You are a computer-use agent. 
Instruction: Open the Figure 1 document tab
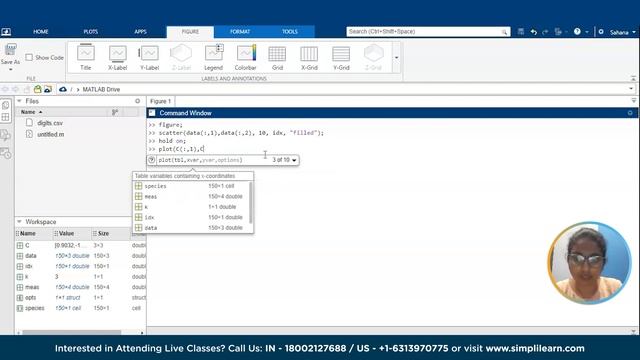click(160, 101)
